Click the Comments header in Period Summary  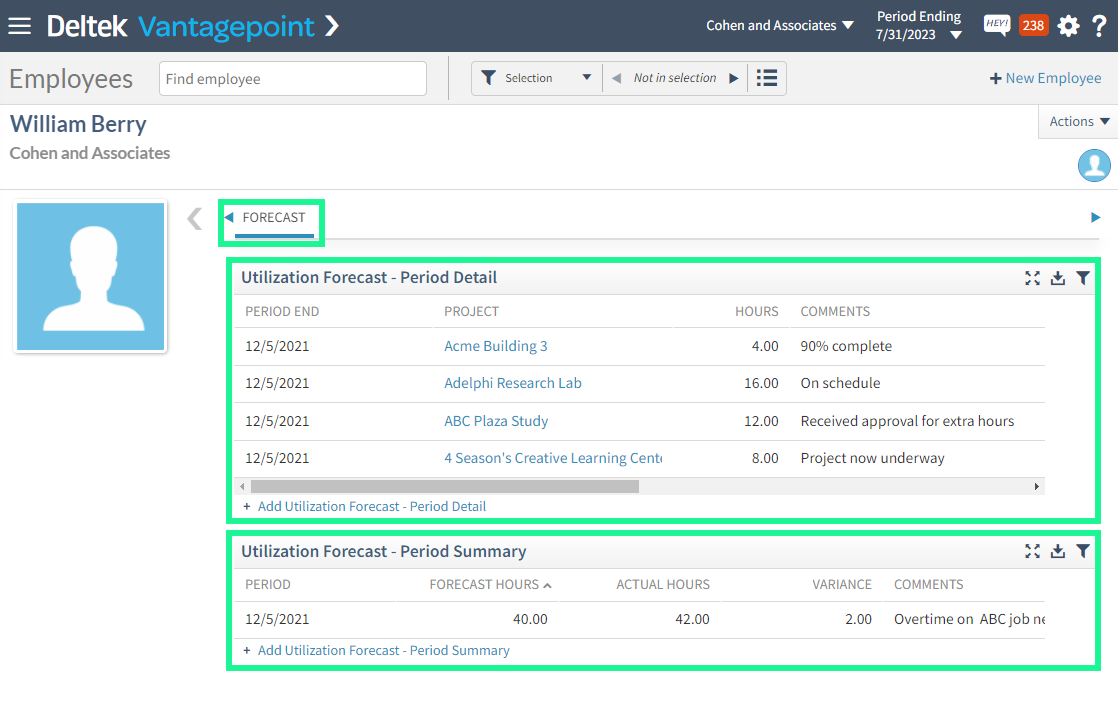pyautogui.click(x=928, y=584)
